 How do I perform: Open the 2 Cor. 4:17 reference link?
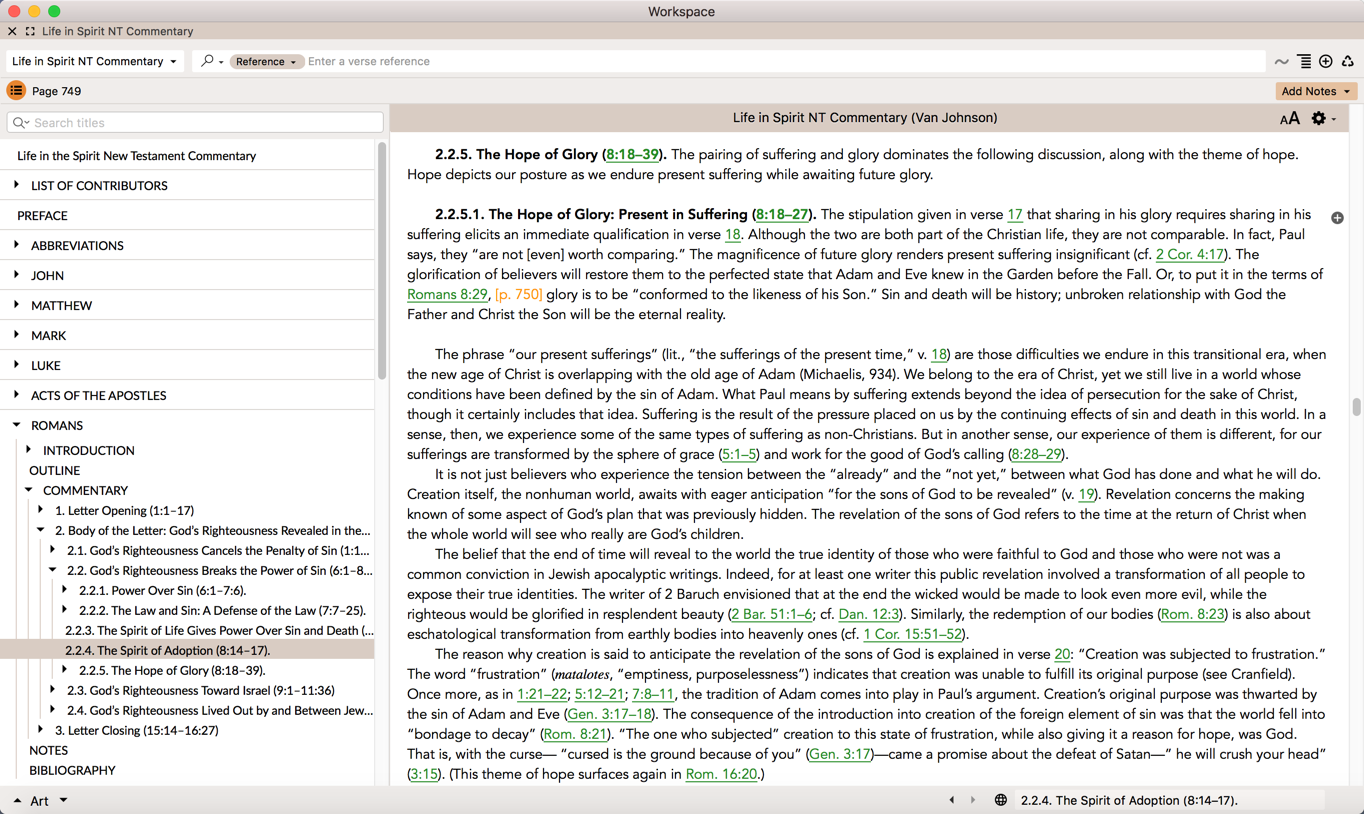pyautogui.click(x=1189, y=255)
